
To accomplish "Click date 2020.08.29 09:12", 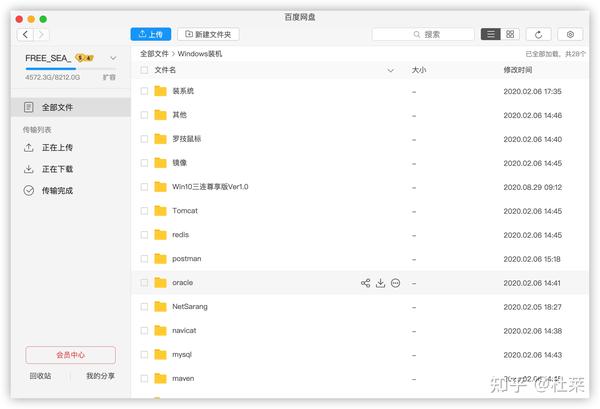I will (x=533, y=187).
